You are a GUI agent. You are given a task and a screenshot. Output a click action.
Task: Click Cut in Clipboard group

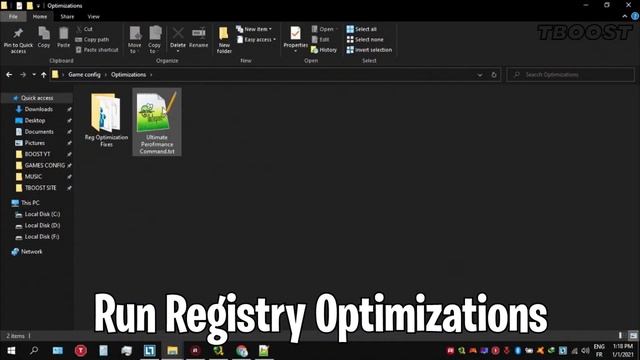click(84, 29)
